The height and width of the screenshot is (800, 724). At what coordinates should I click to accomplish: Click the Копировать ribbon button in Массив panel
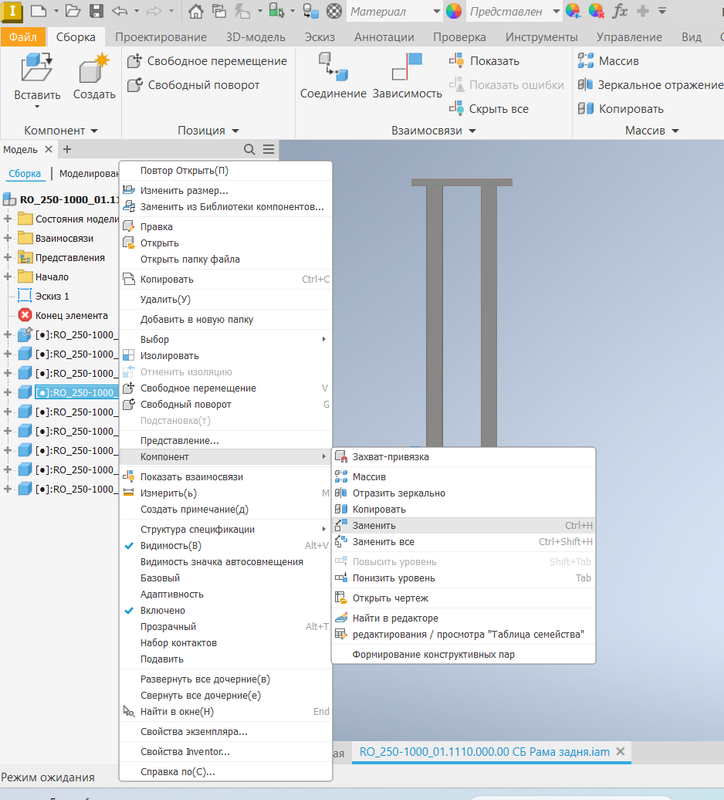click(x=620, y=109)
